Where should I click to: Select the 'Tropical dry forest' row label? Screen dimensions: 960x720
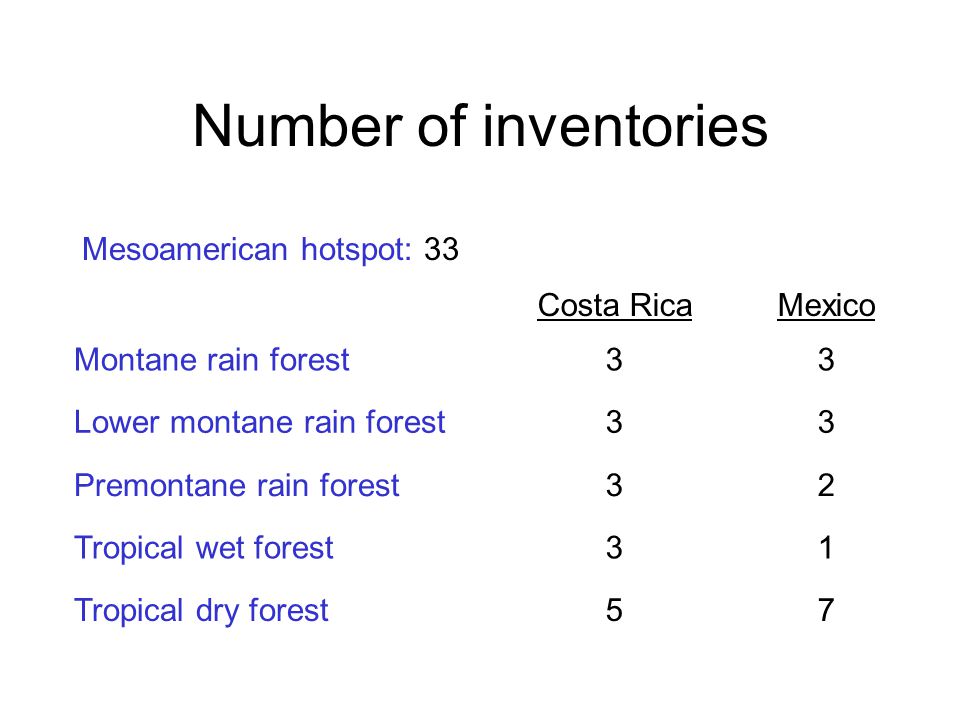[x=201, y=610]
